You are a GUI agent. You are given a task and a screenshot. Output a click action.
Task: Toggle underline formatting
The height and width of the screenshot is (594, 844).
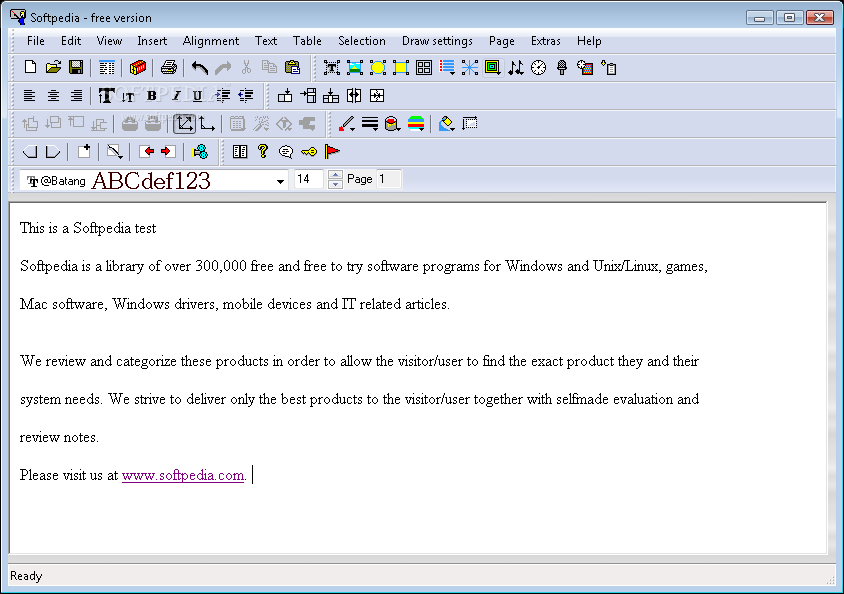point(197,96)
